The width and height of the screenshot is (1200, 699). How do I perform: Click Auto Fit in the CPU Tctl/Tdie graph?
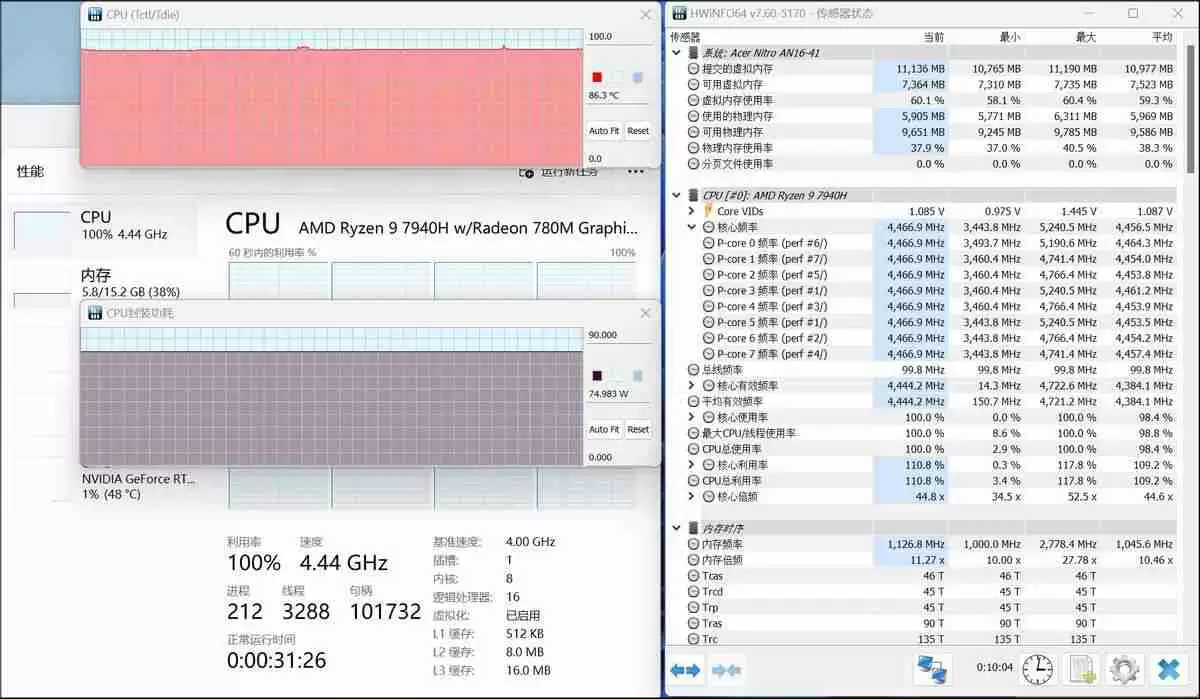click(x=604, y=131)
